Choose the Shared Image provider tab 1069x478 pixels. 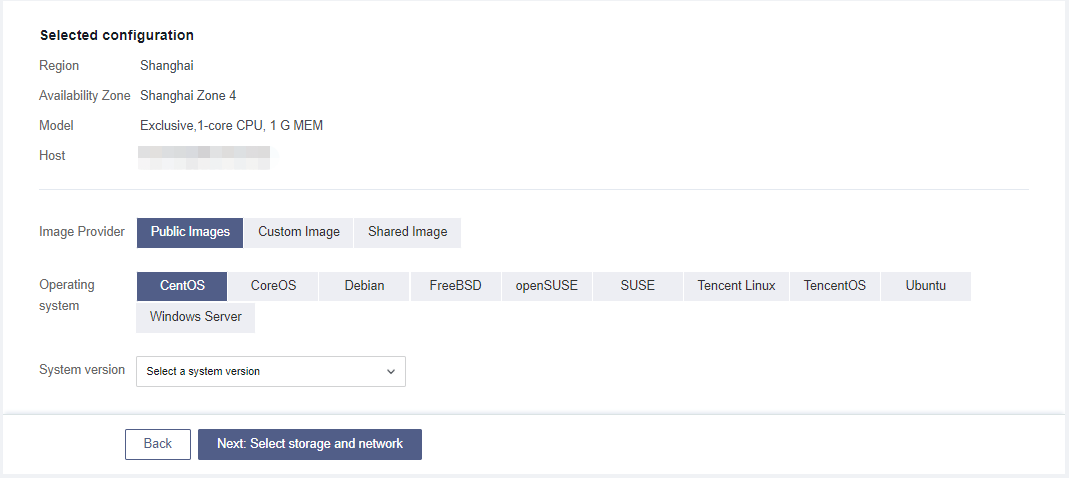(x=407, y=232)
